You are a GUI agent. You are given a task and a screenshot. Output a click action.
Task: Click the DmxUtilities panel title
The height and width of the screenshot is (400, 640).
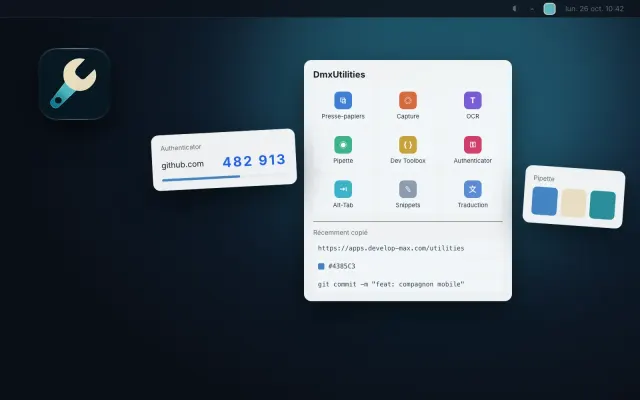pyautogui.click(x=339, y=75)
